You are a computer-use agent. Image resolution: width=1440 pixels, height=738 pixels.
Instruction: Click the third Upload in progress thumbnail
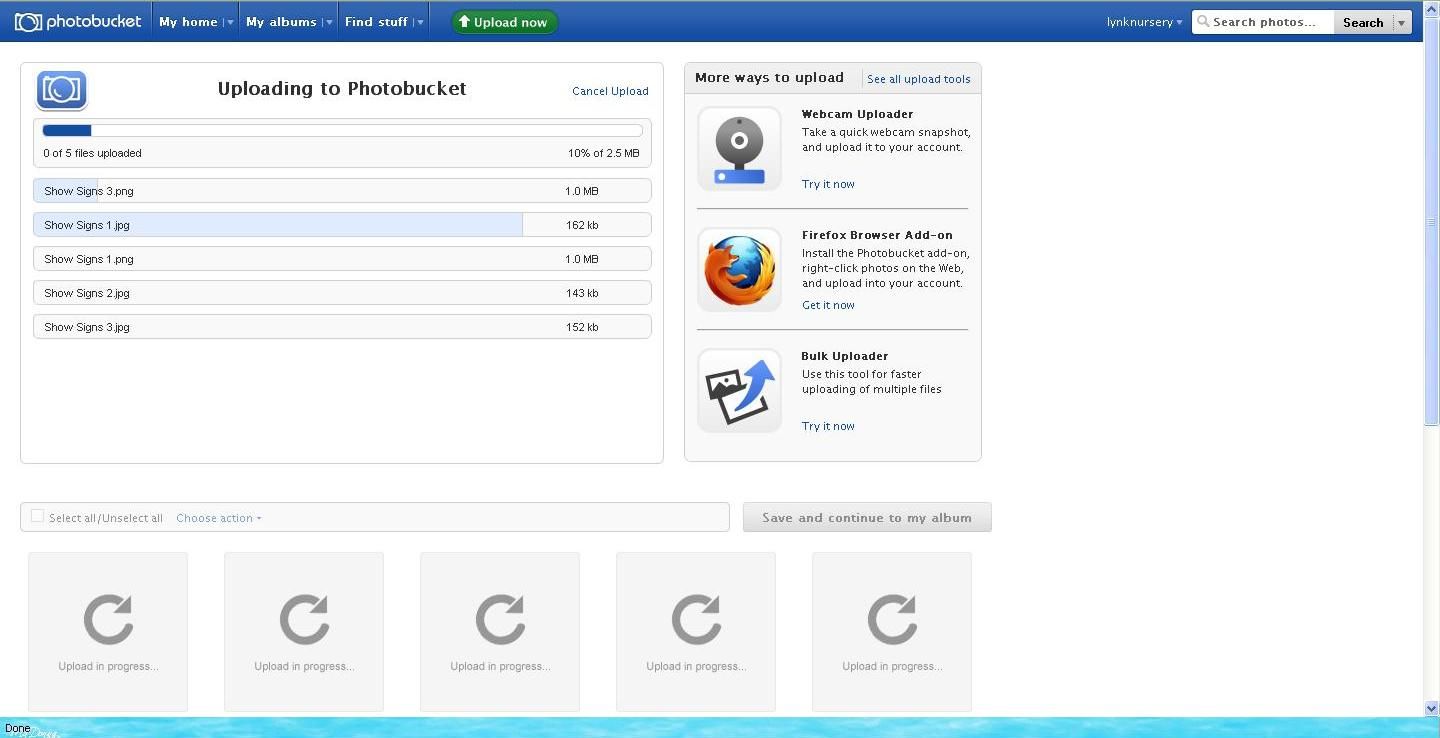click(500, 632)
